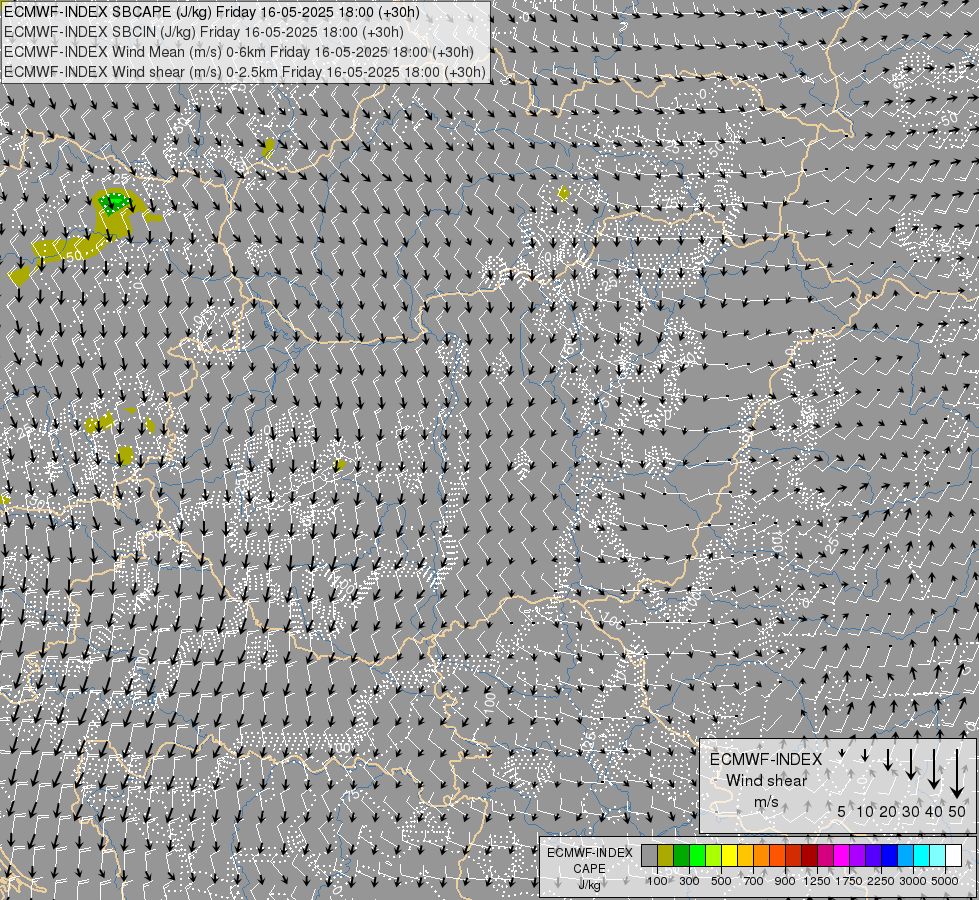Click the legend arrow above 30
Screen dimensions: 979x900
pyautogui.click(x=911, y=764)
